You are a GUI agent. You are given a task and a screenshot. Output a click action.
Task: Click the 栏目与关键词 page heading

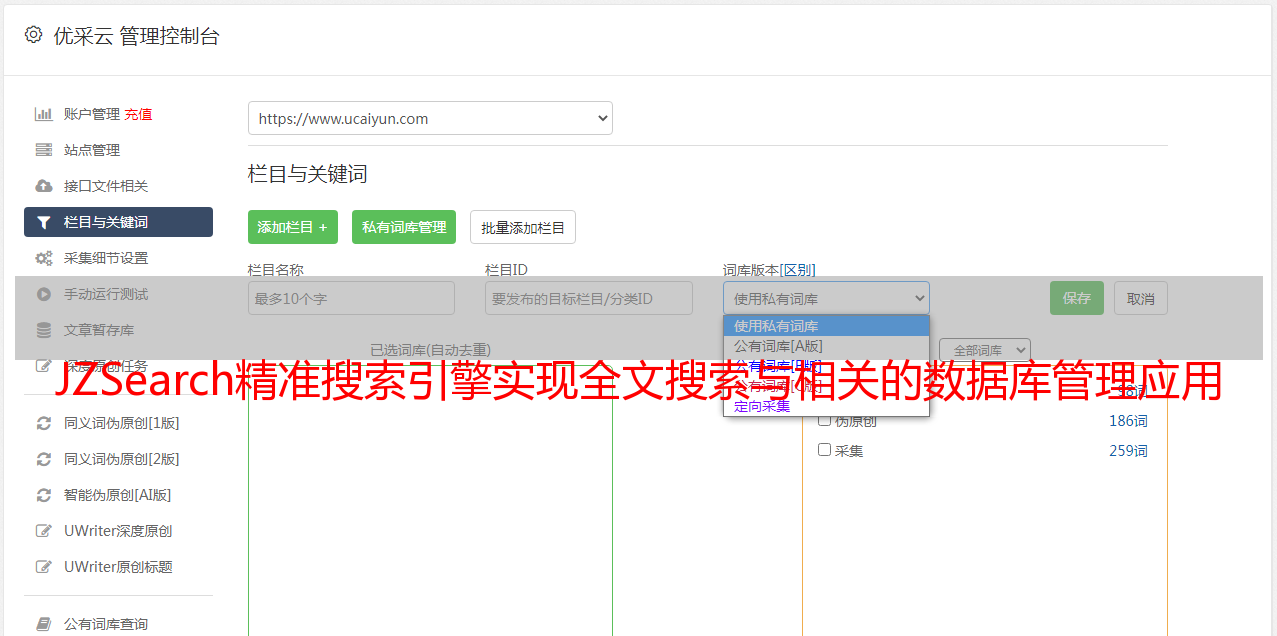pos(308,174)
